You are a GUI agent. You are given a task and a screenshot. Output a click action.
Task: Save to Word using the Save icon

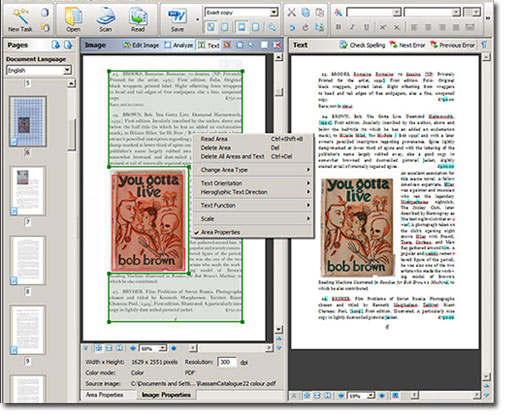pyautogui.click(x=177, y=20)
